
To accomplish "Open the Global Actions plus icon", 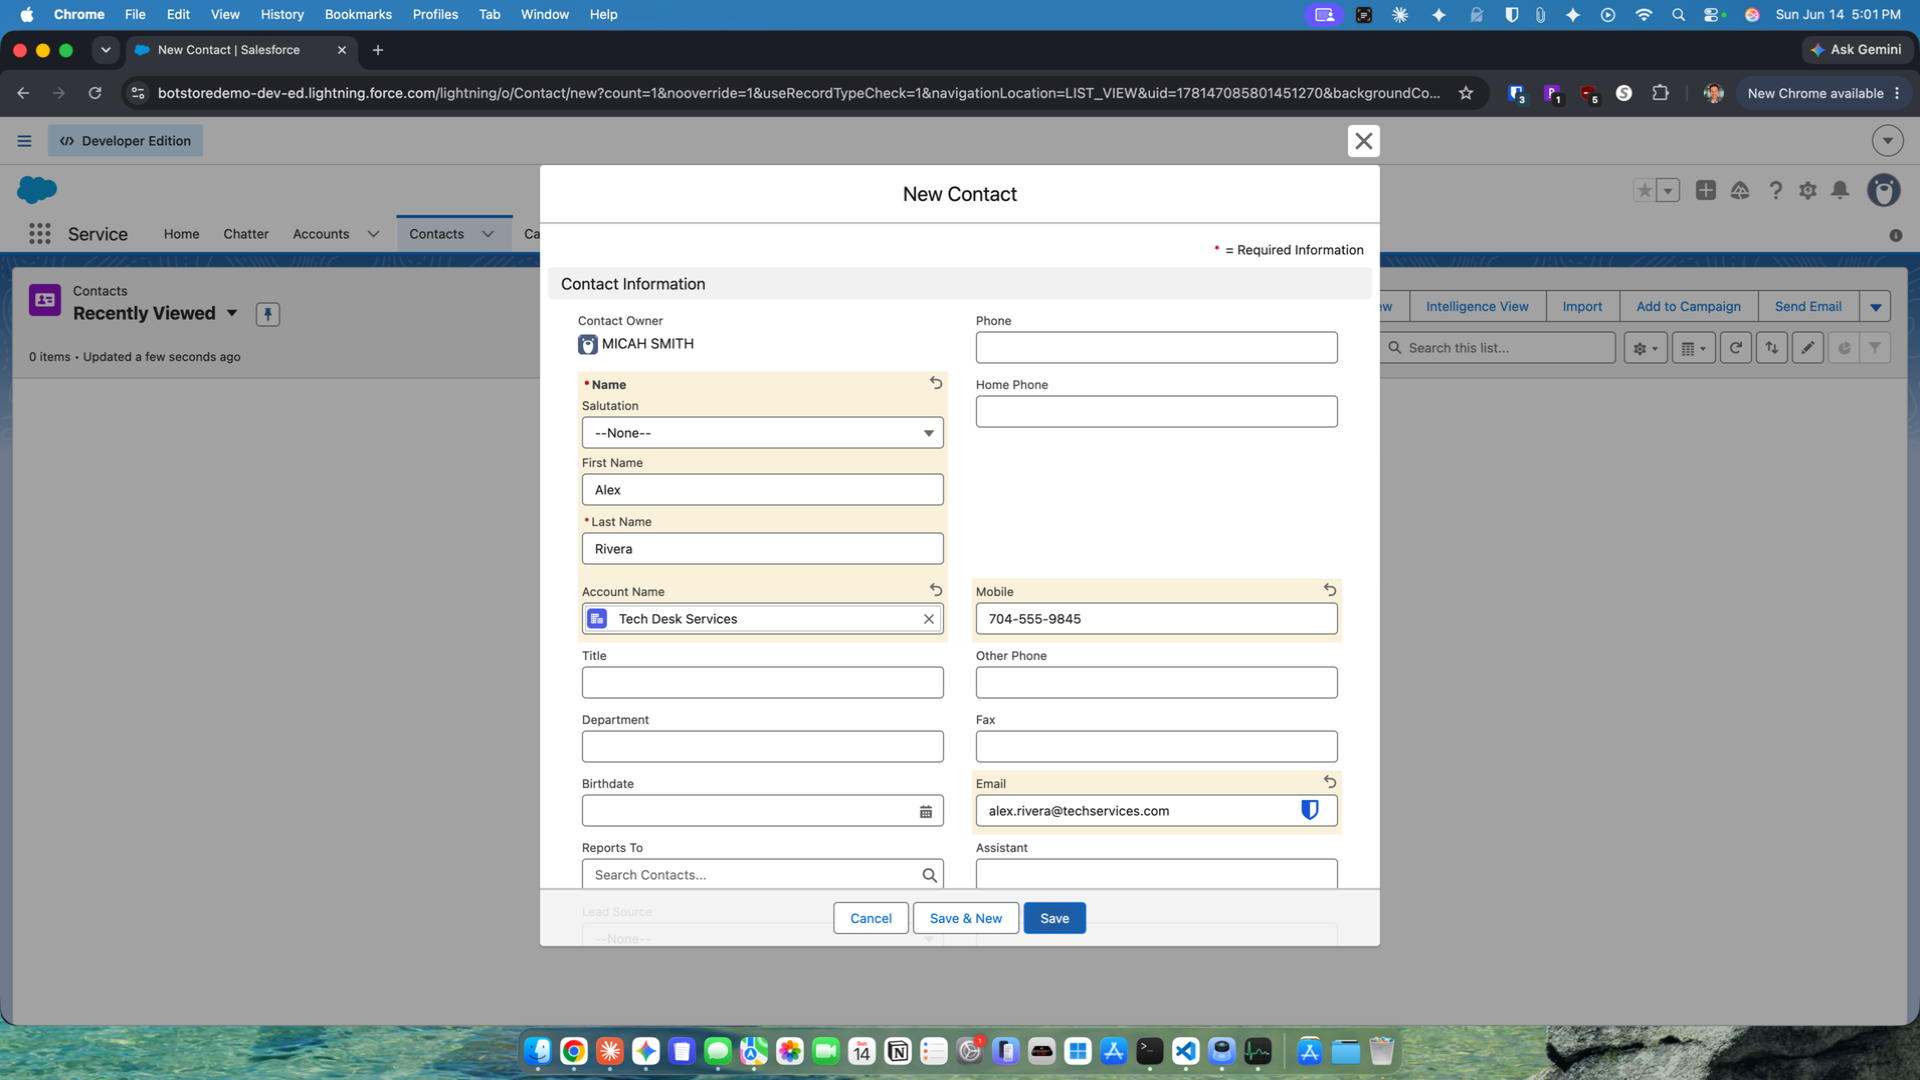I will tap(1706, 190).
